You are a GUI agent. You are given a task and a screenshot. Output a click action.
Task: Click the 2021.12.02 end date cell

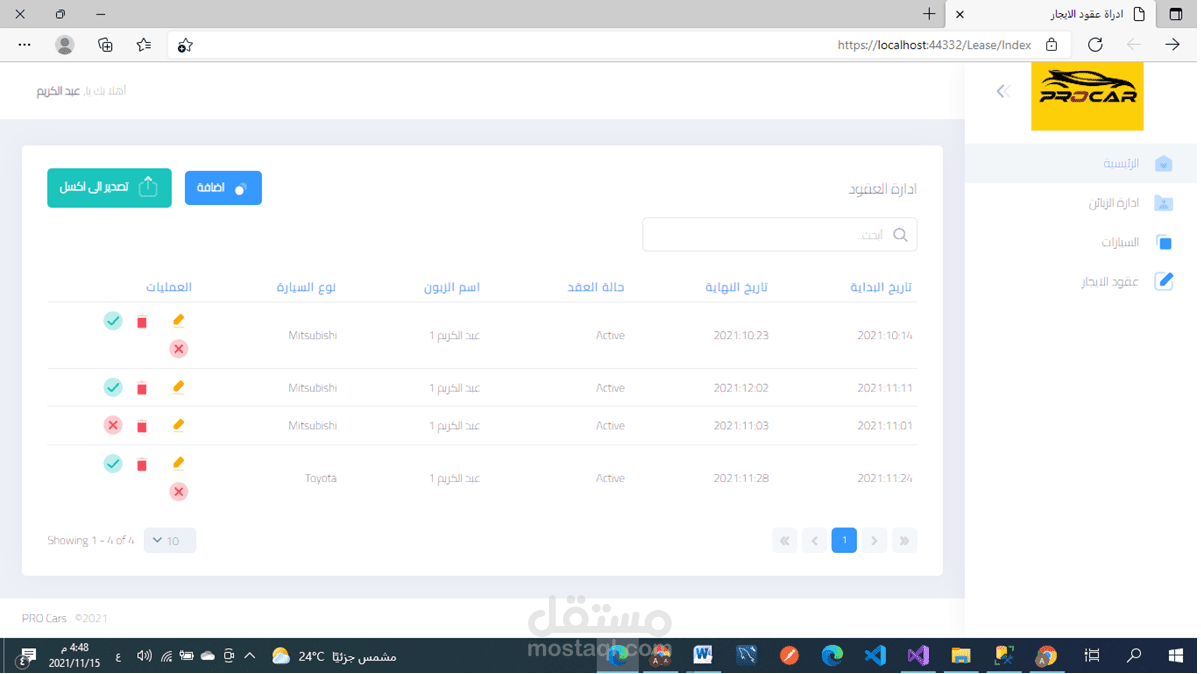coord(741,388)
